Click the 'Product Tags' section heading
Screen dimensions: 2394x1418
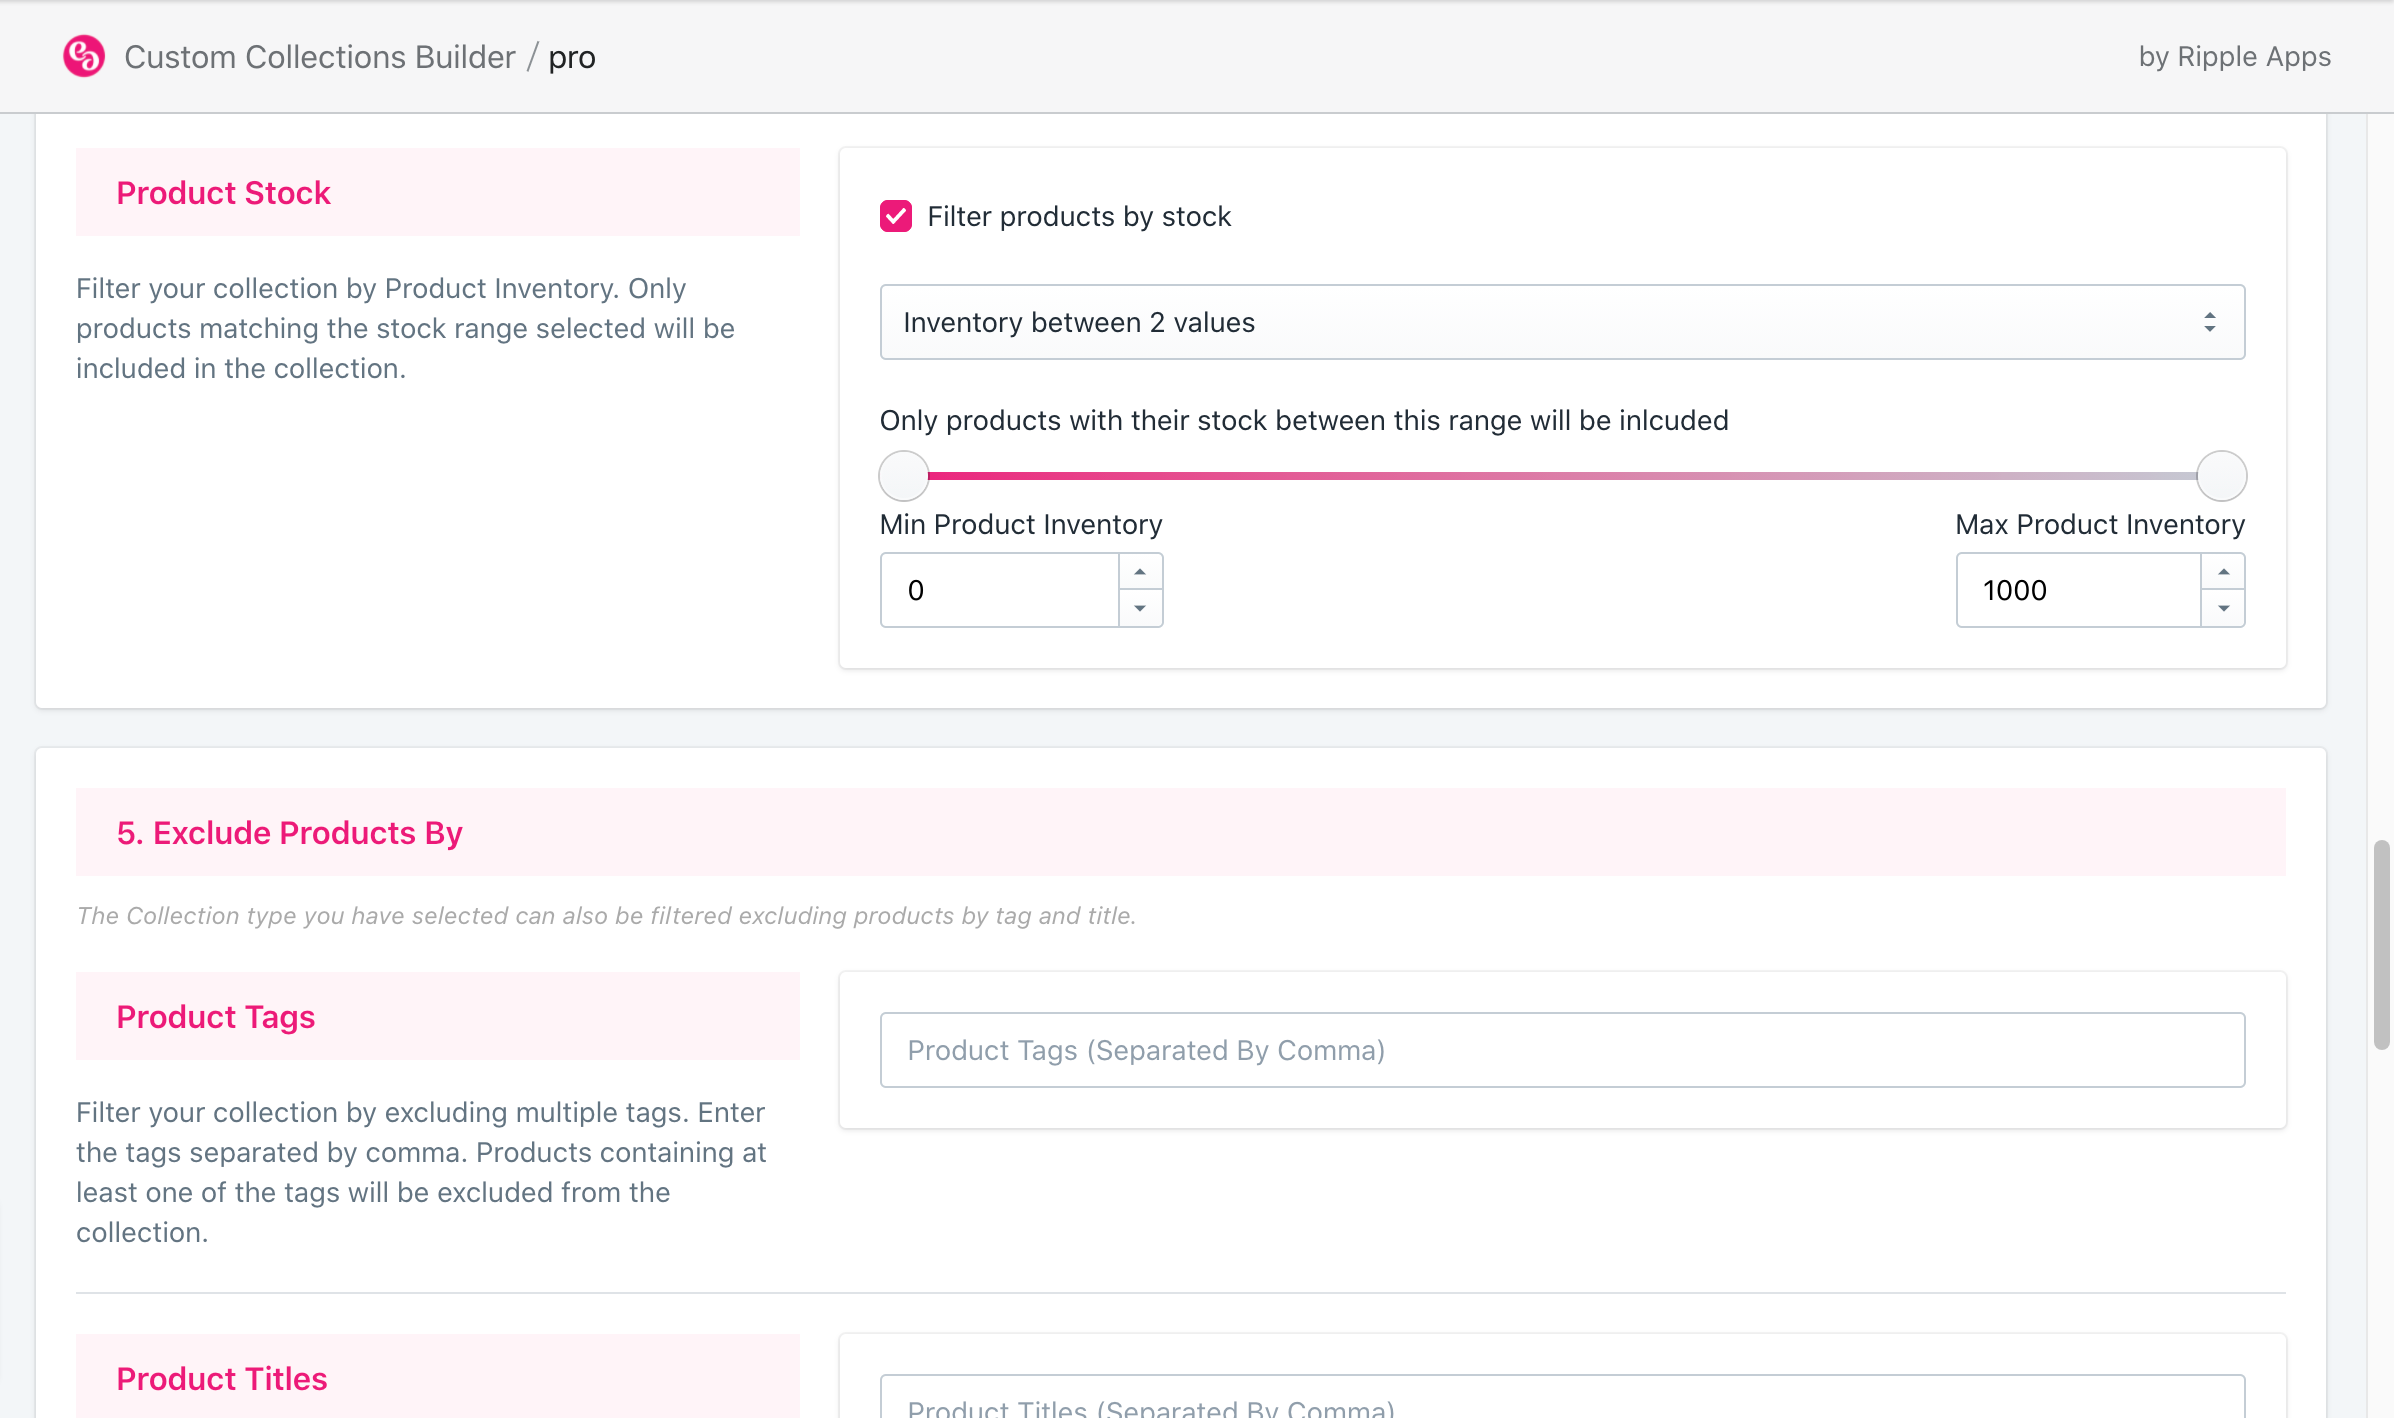[216, 1016]
